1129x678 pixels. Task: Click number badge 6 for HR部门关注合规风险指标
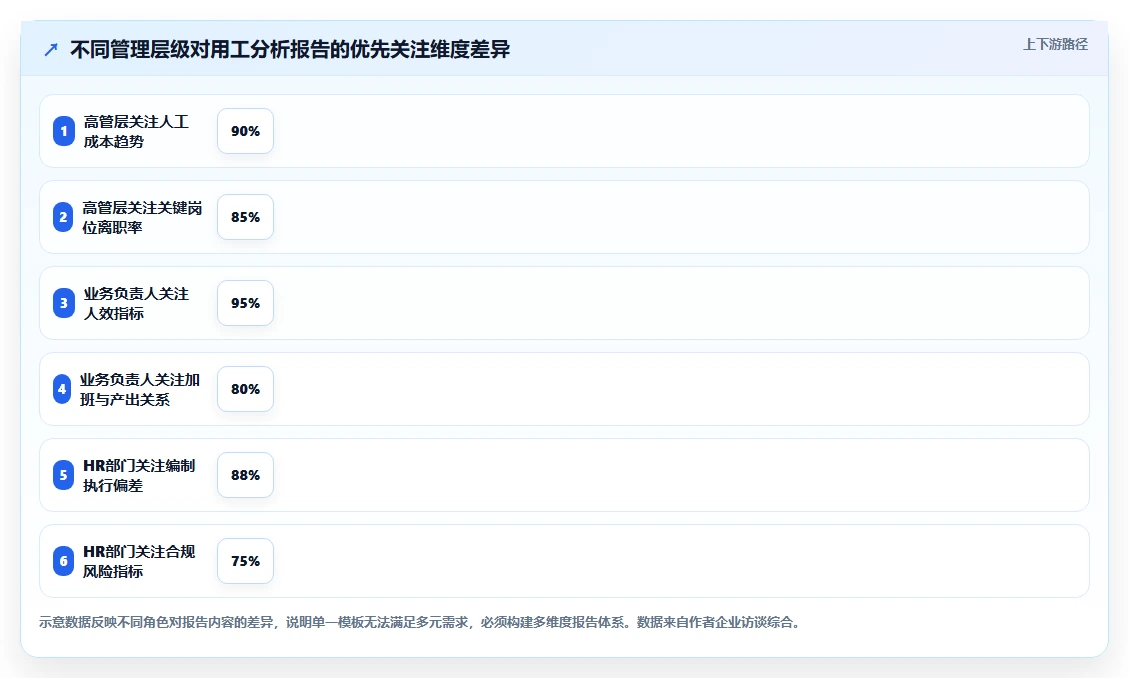point(63,561)
